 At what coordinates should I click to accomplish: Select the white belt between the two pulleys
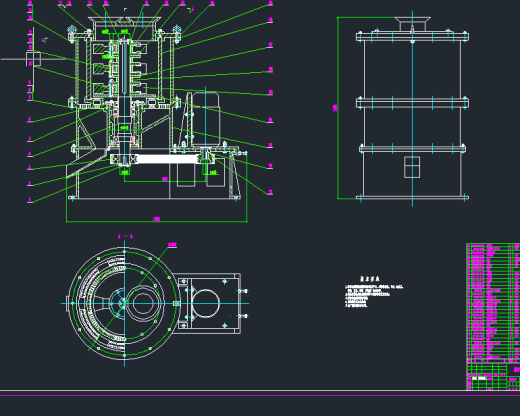pos(167,159)
